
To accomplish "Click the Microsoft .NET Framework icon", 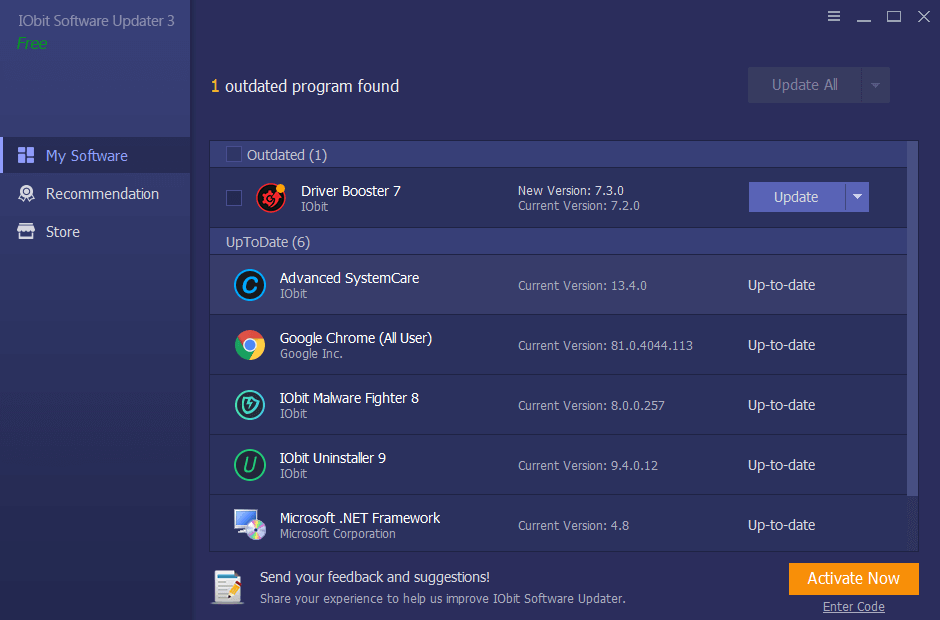I will click(x=249, y=524).
